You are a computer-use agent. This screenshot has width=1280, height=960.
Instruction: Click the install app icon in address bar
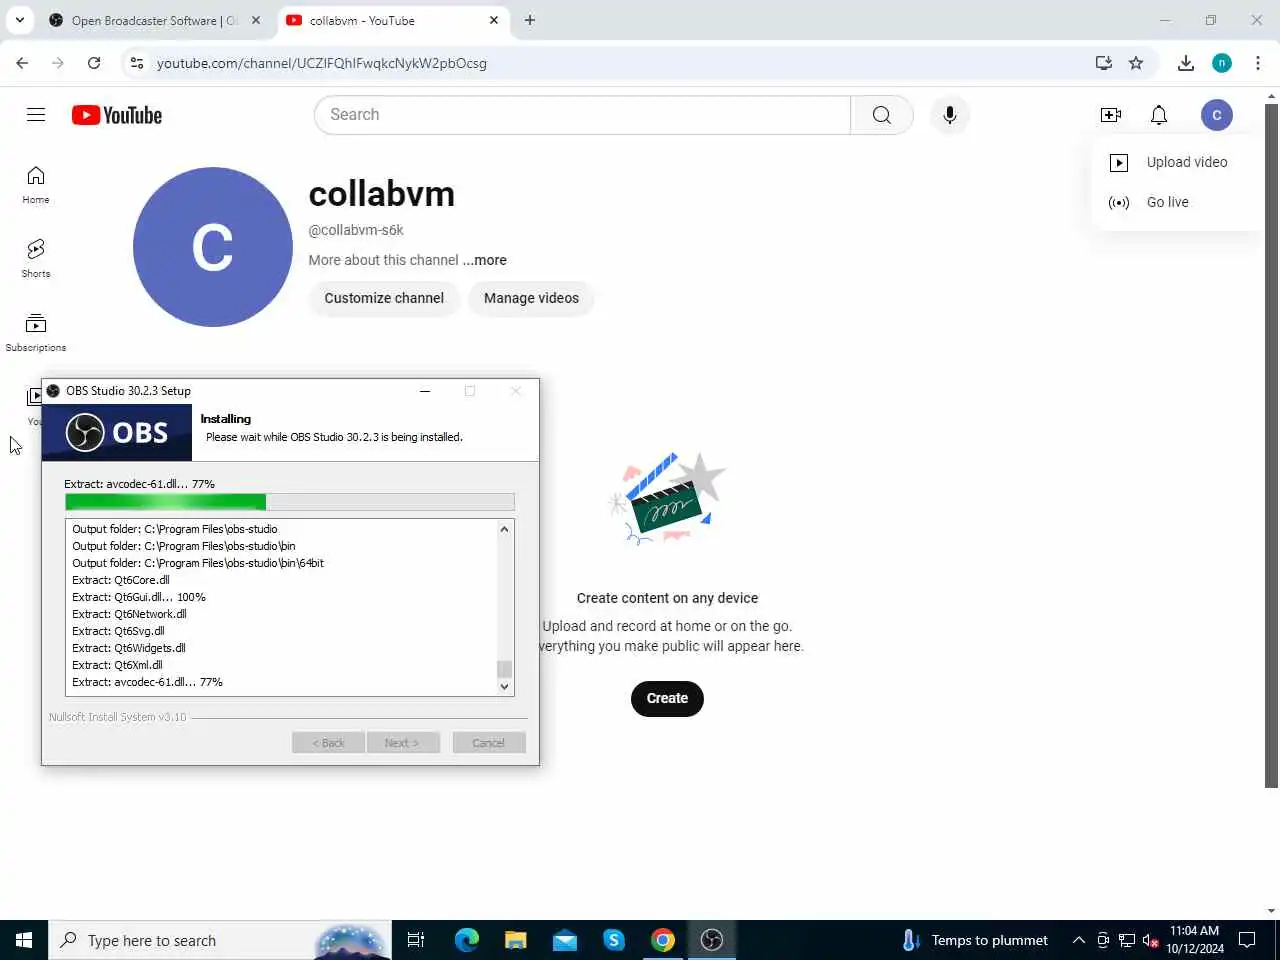(x=1104, y=63)
